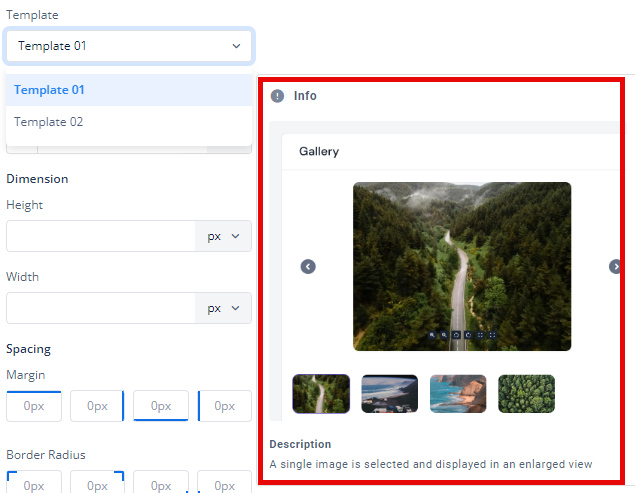Click the four-arrows fit icon on image
This screenshot has height=493, width=635.
(480, 335)
